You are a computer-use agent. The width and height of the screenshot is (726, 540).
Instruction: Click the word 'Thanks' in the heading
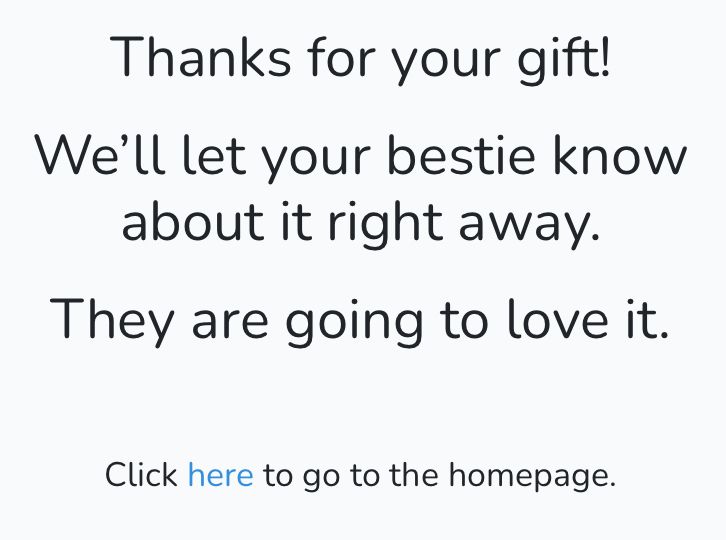coord(200,57)
